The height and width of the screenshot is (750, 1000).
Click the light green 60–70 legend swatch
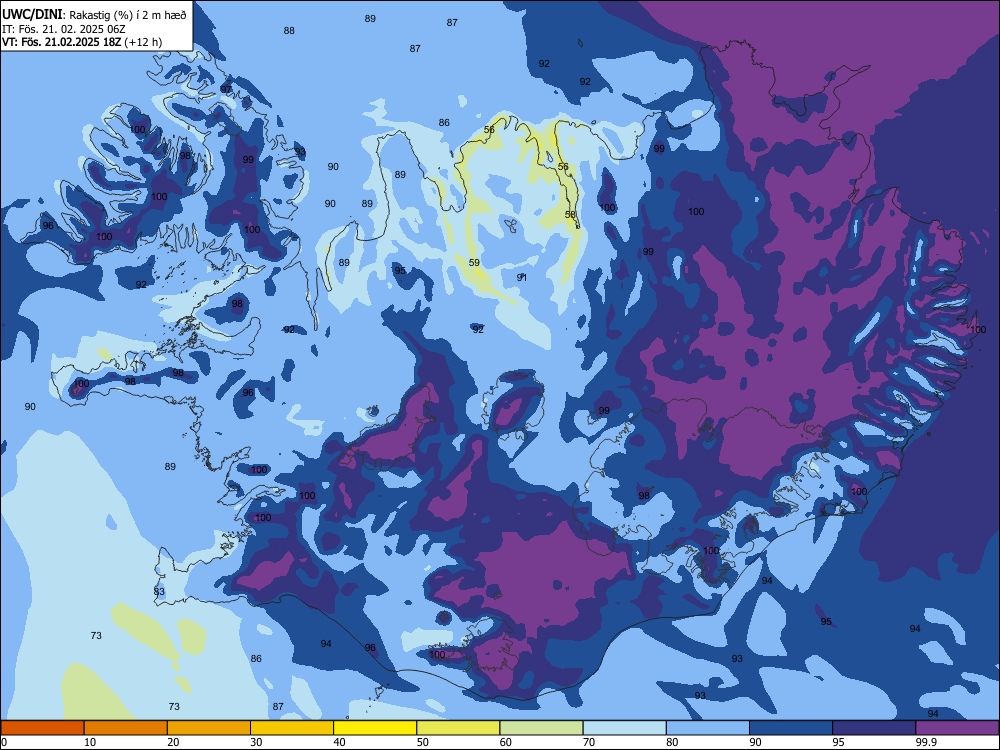tap(541, 728)
